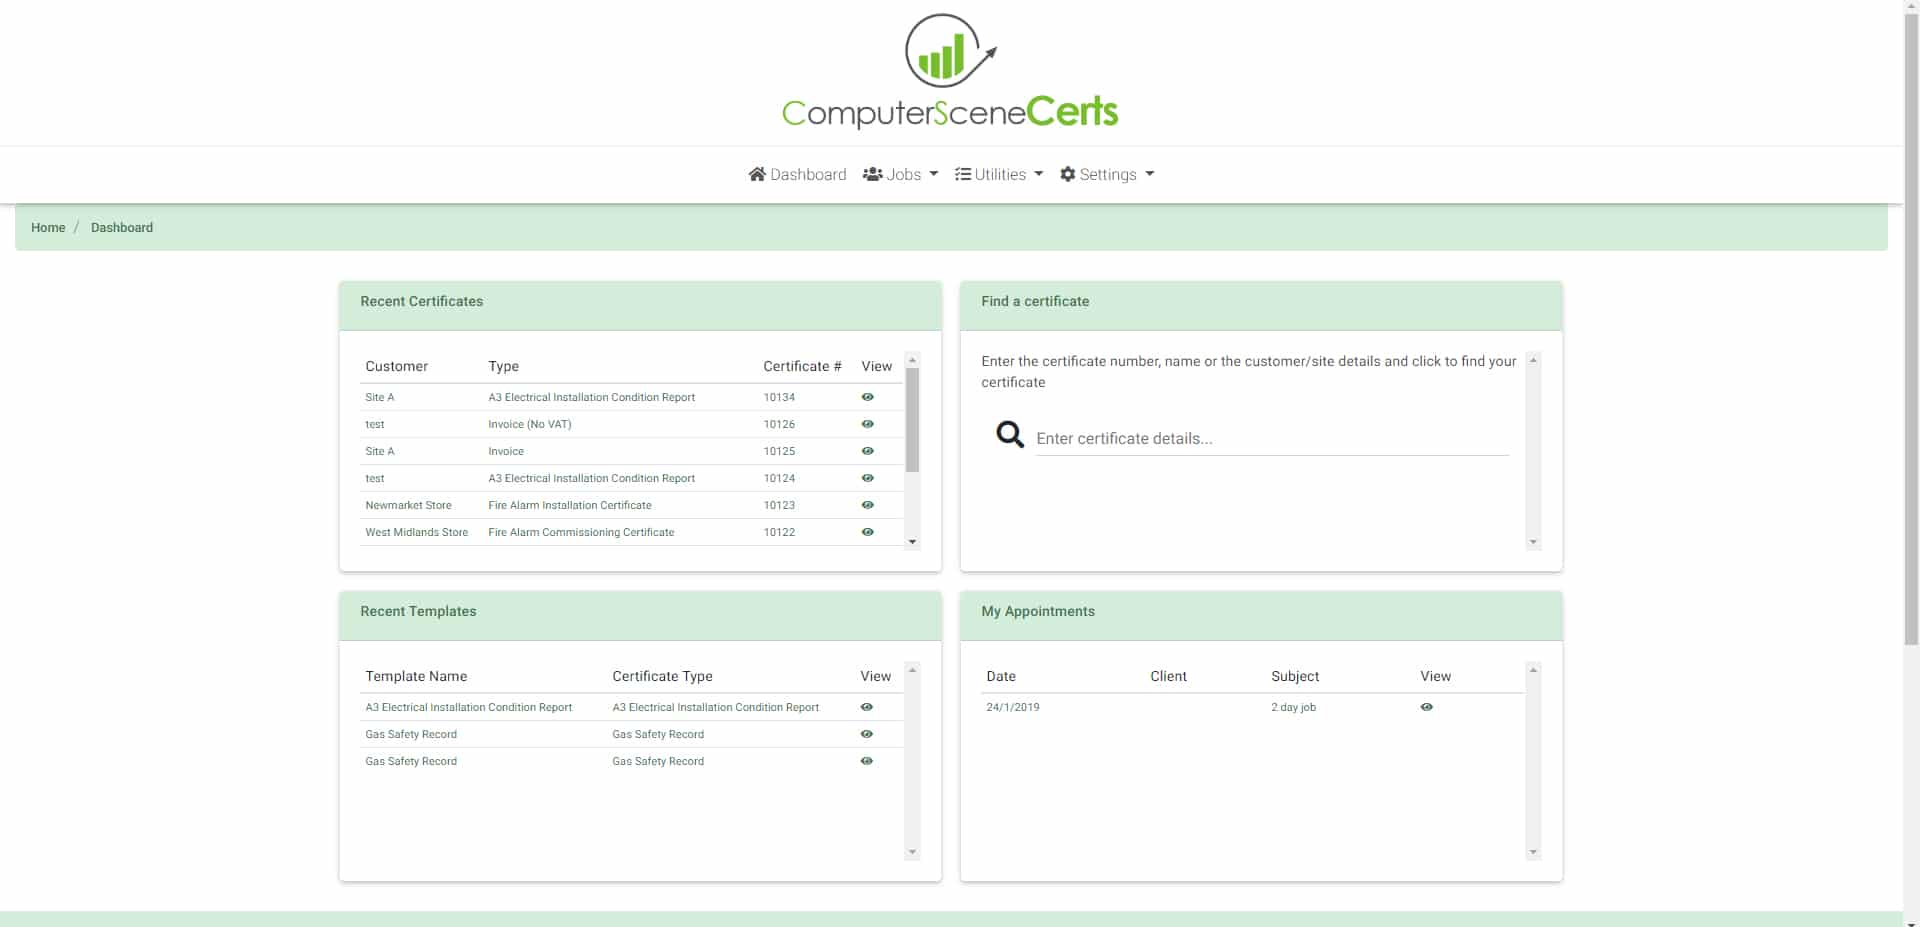Expand the Jobs dropdown menu
1920x927 pixels.
pyautogui.click(x=900, y=174)
